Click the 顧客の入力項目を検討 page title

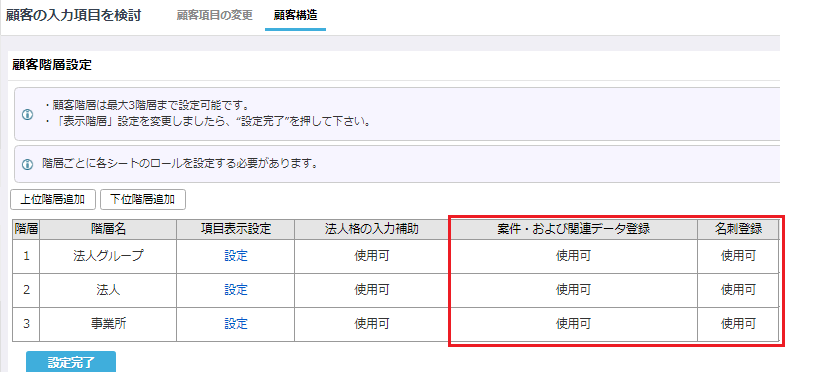click(x=74, y=15)
